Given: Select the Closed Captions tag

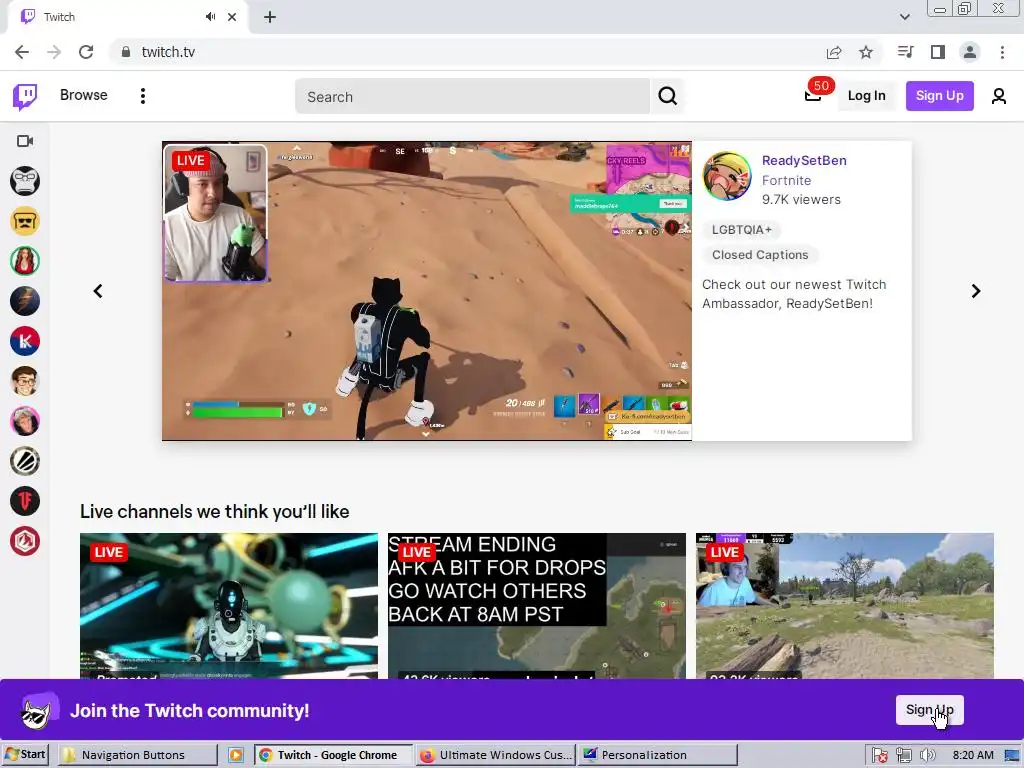Looking at the screenshot, I should 760,255.
